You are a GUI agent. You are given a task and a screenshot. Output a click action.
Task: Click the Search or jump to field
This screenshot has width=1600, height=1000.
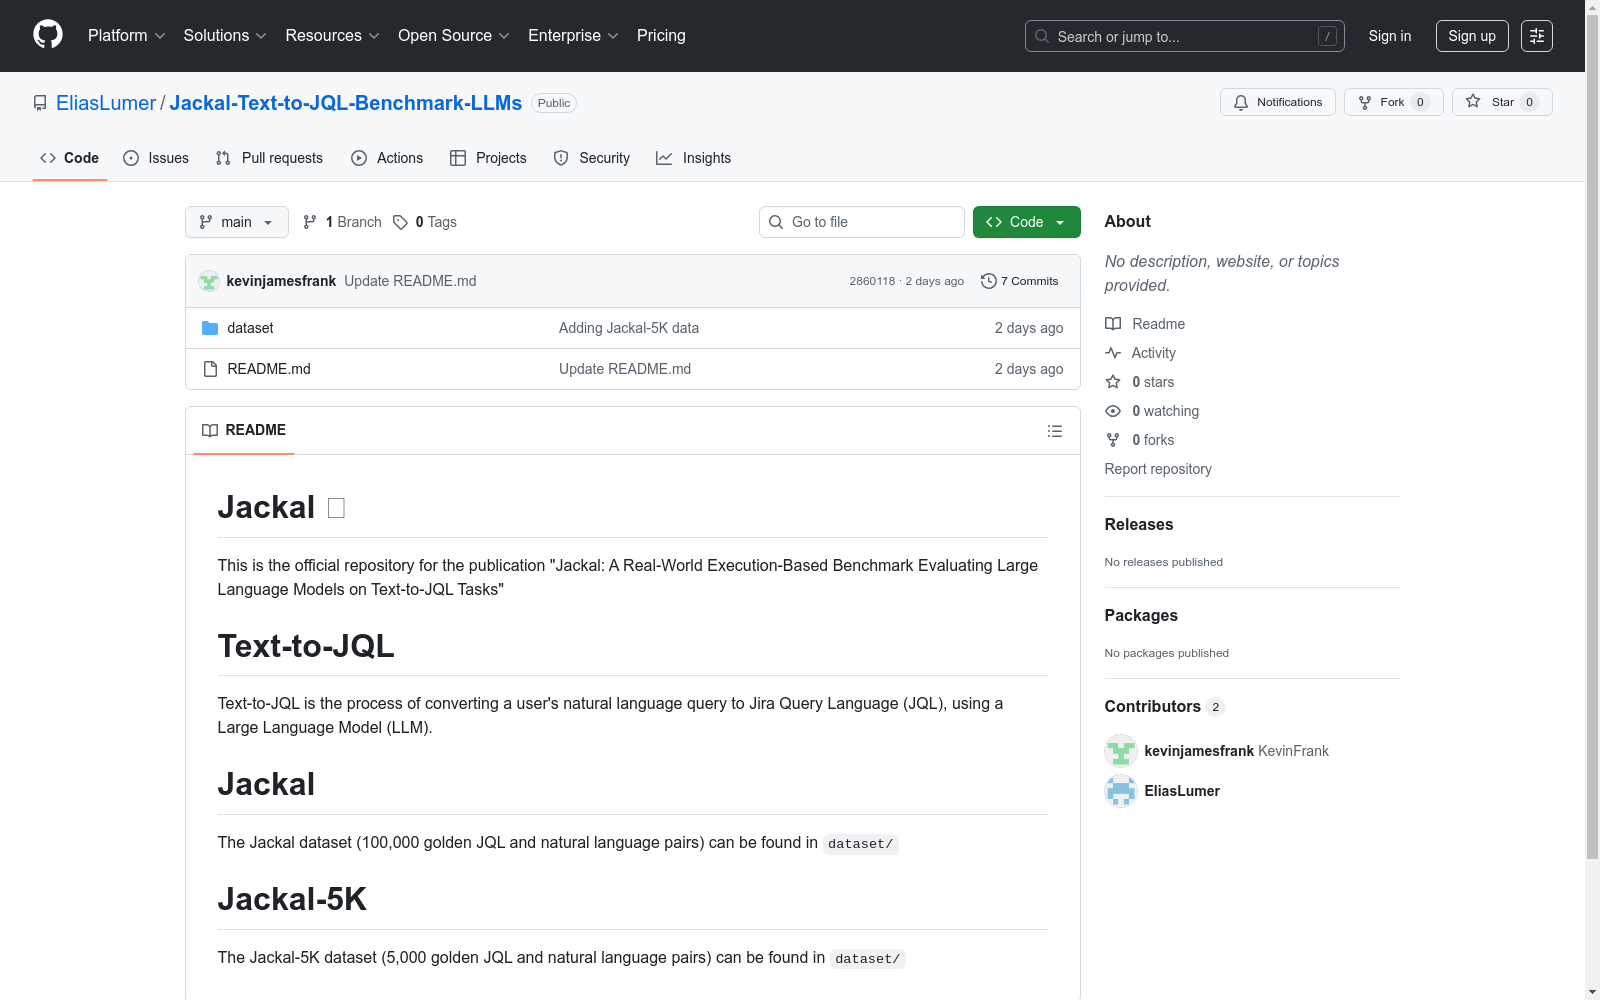tap(1185, 36)
